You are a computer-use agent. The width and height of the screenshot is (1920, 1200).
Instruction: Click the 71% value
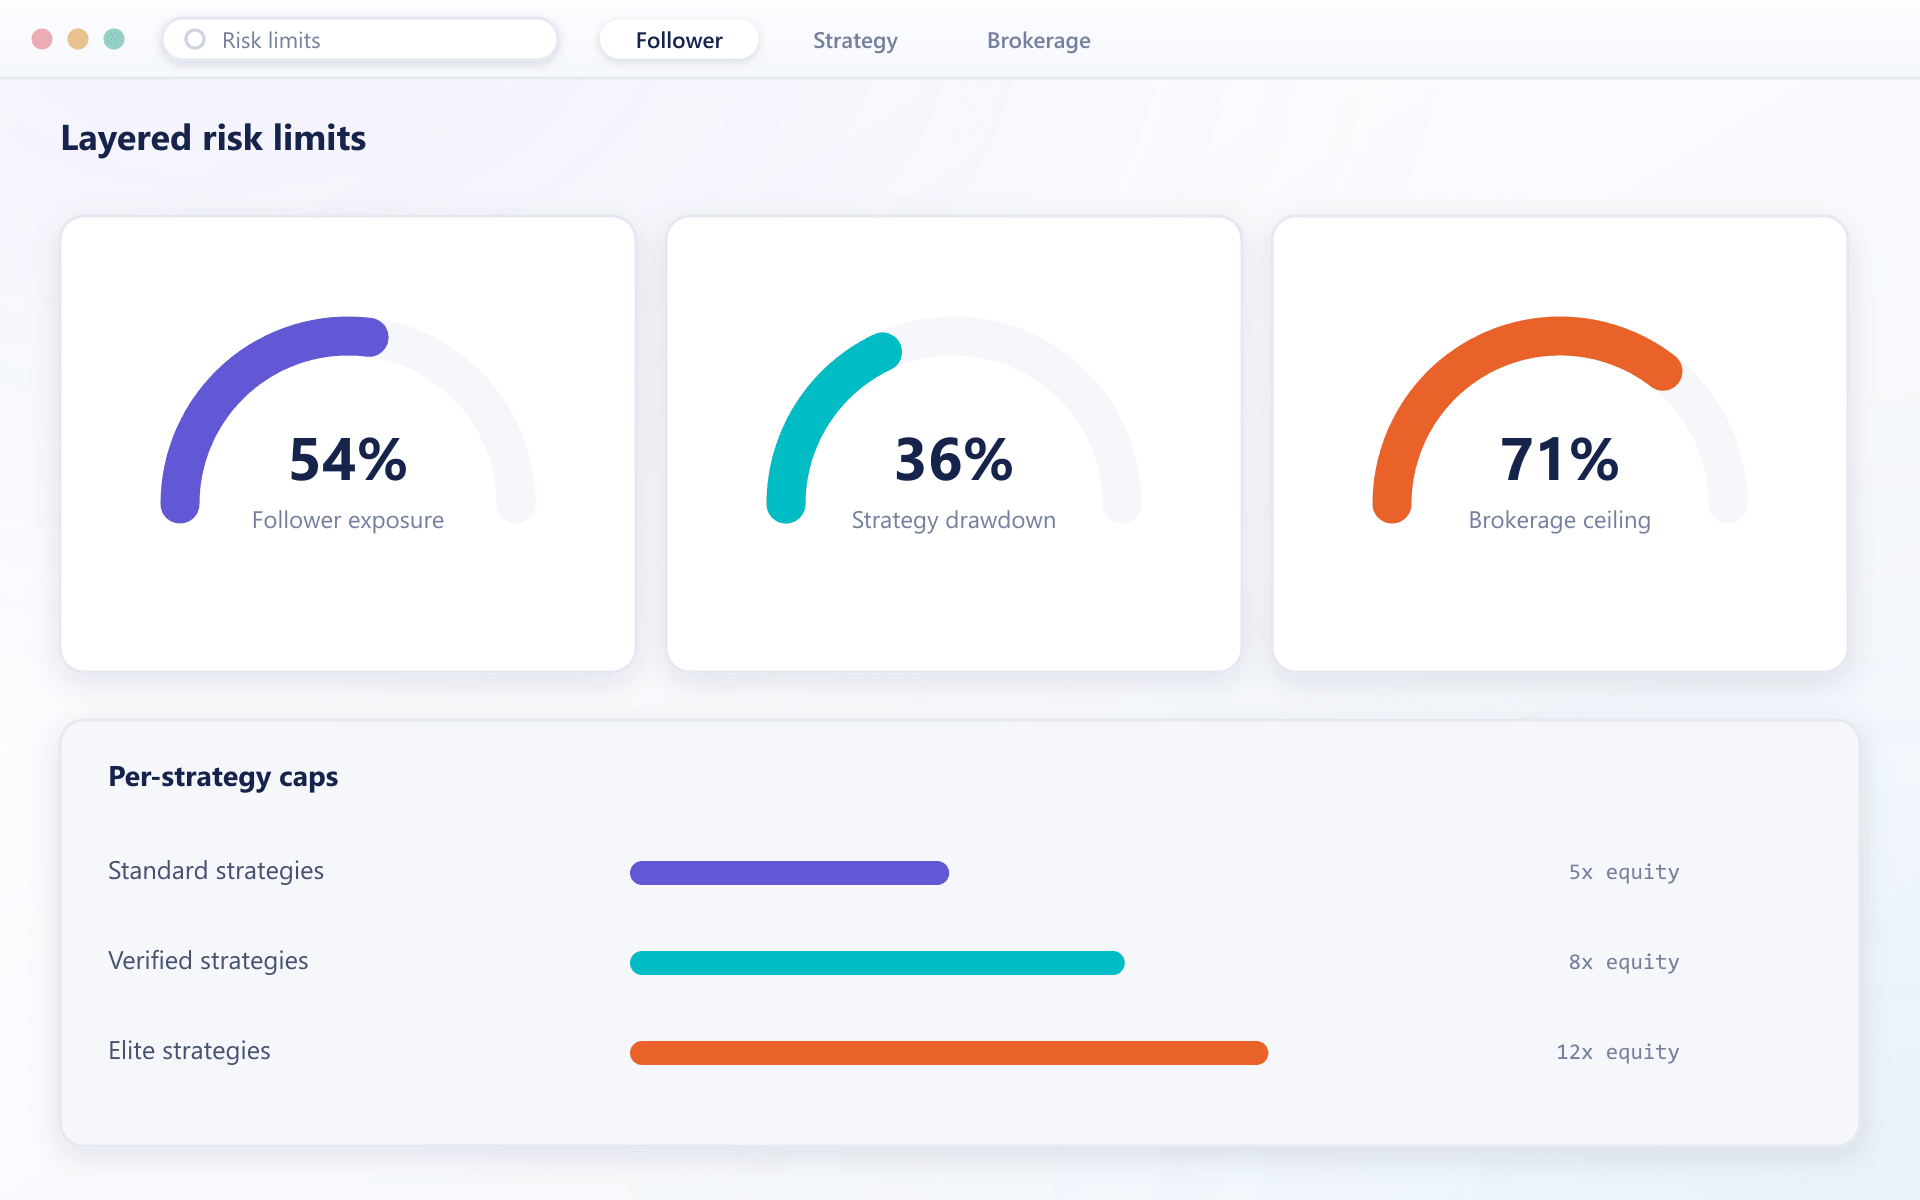click(x=1560, y=460)
